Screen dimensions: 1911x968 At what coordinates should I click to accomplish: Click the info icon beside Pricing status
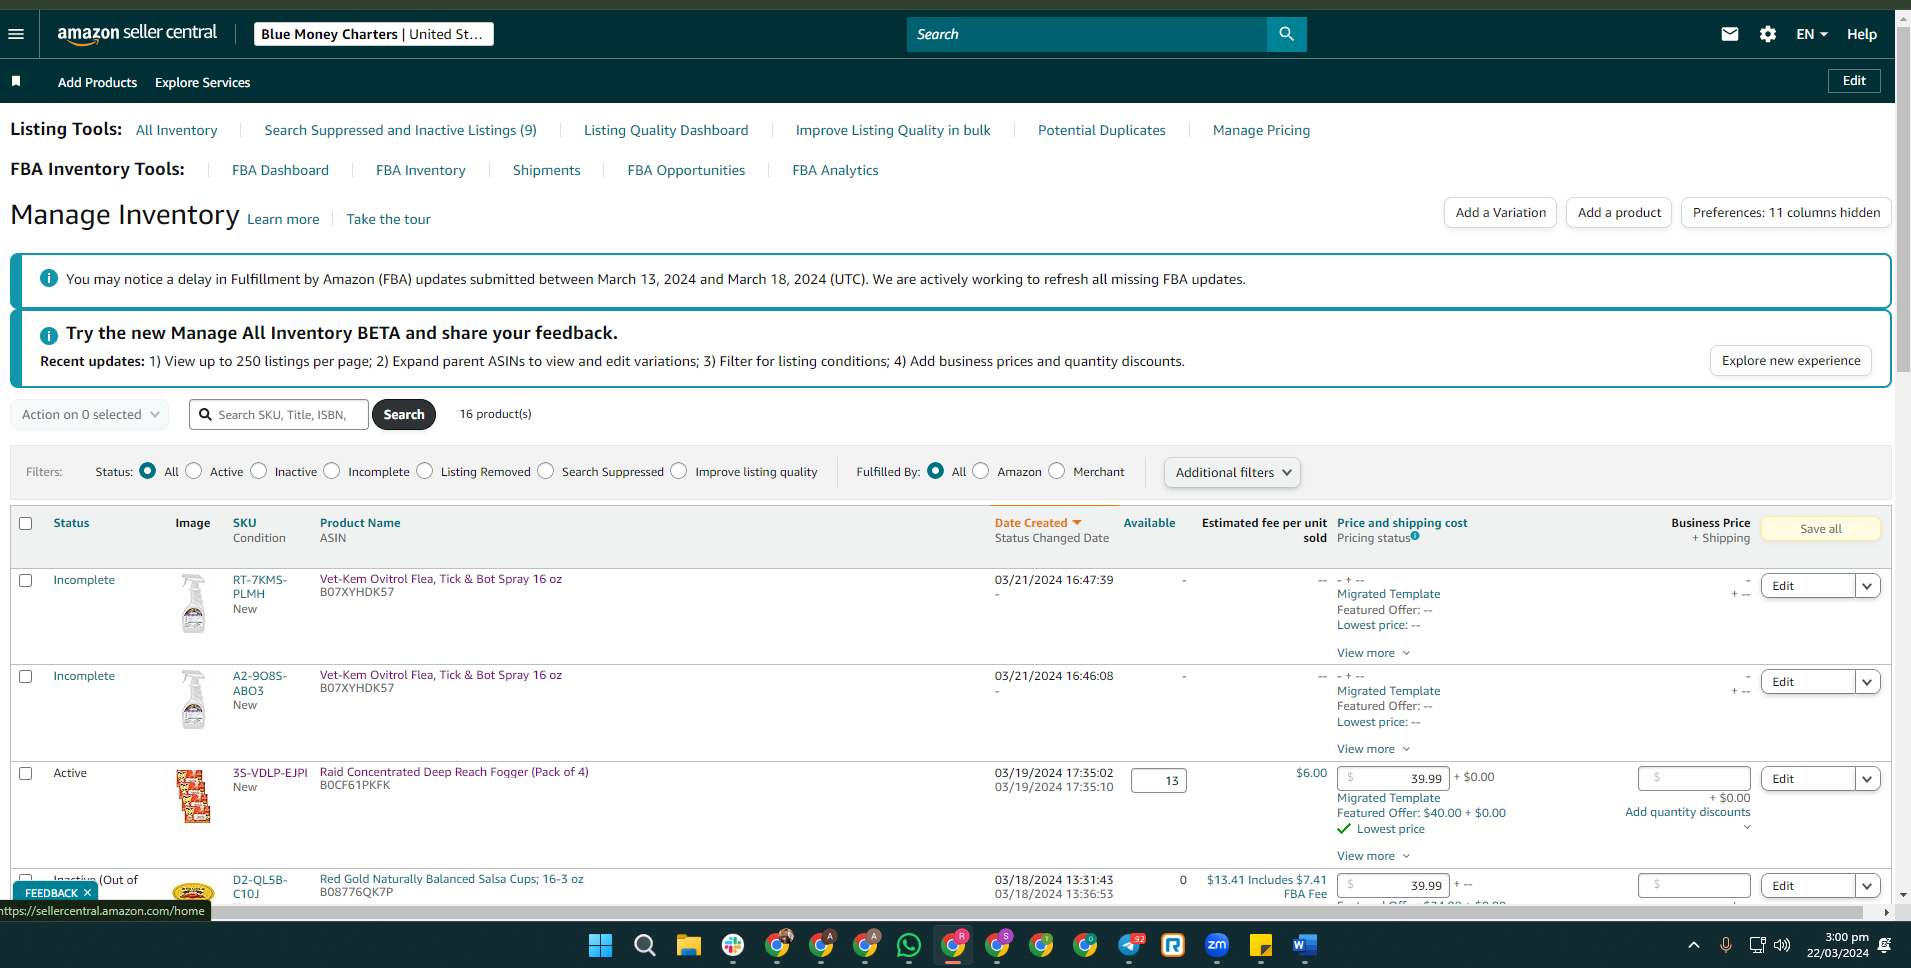pos(1415,536)
